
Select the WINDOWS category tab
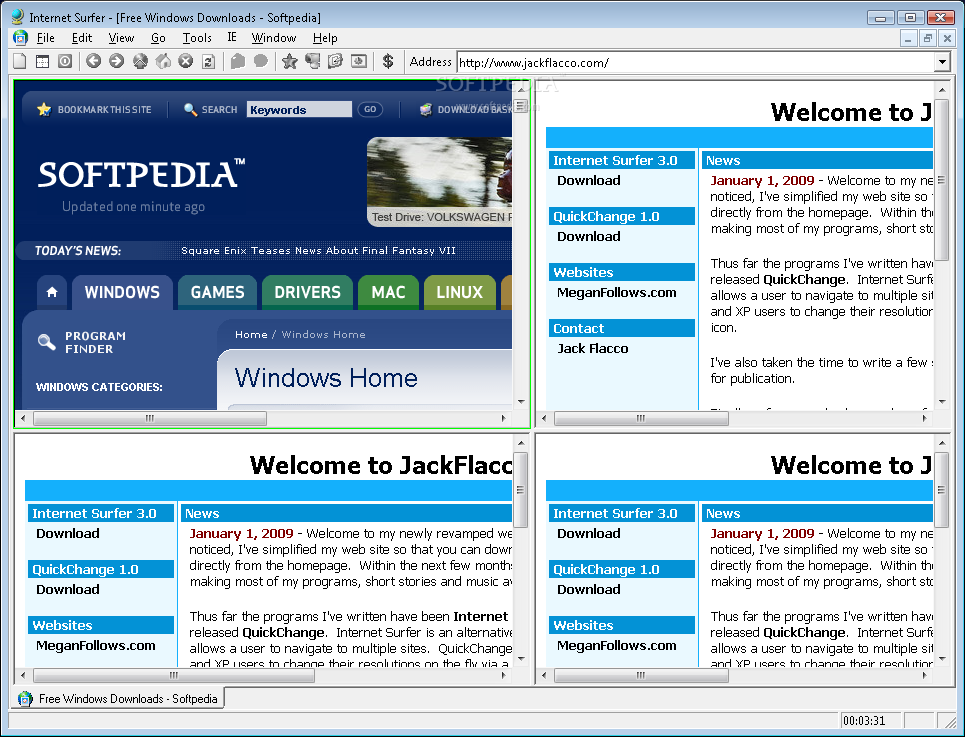122,292
